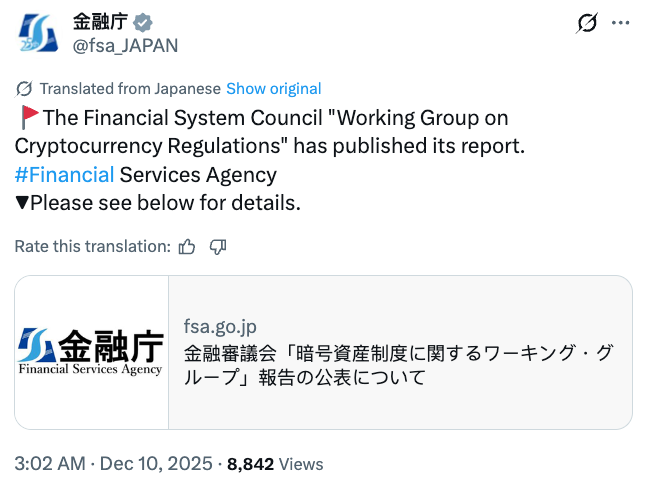This screenshot has height=486, width=651.
Task: Click the translation icon beside Translated from Japanese
Action: tap(24, 88)
